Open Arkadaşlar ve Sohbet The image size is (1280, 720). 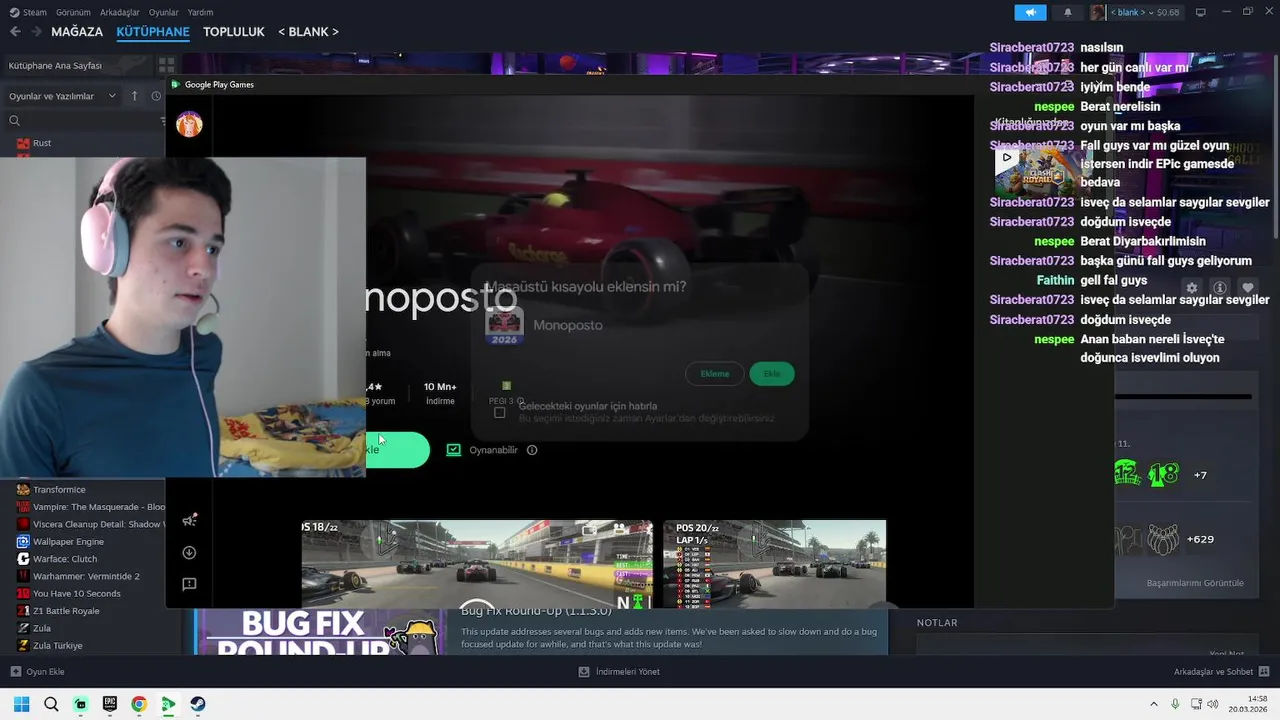click(x=1222, y=671)
